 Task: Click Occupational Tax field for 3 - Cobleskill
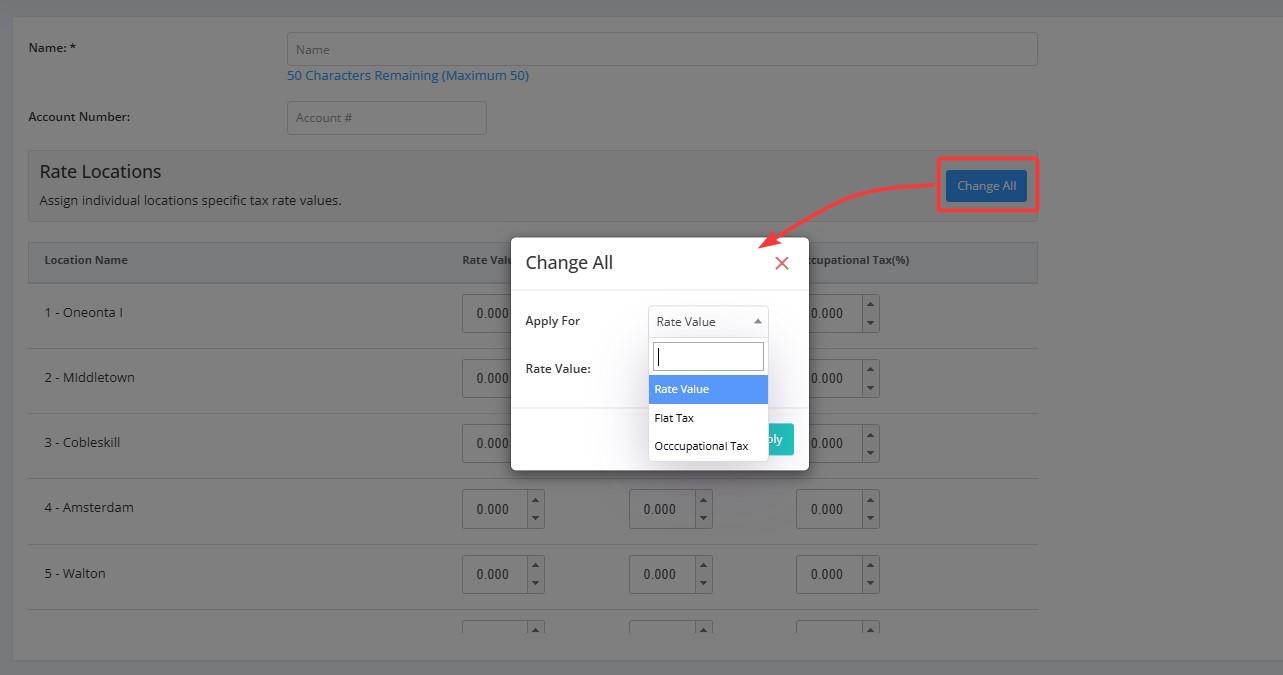(835, 443)
